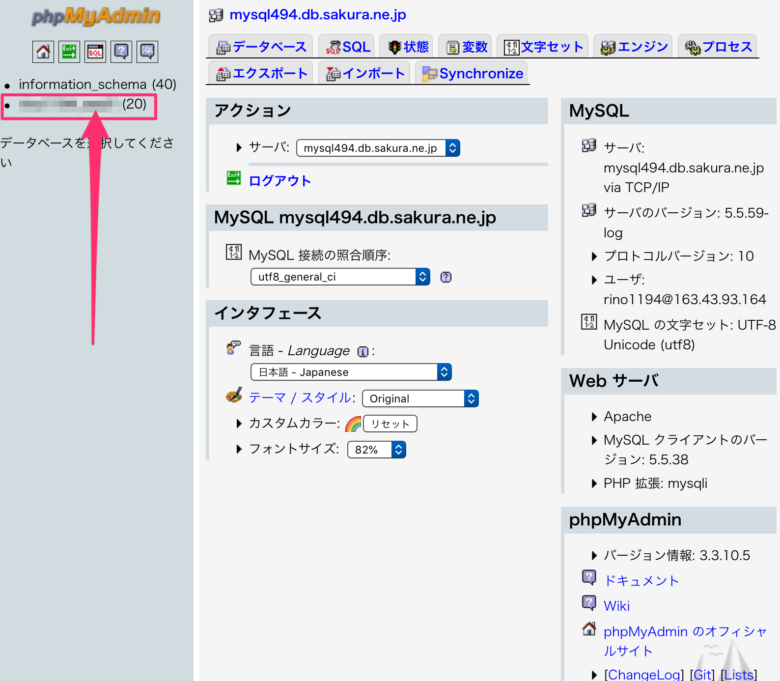
Task: Click the language speech icon beside 言語
Action: 234,348
